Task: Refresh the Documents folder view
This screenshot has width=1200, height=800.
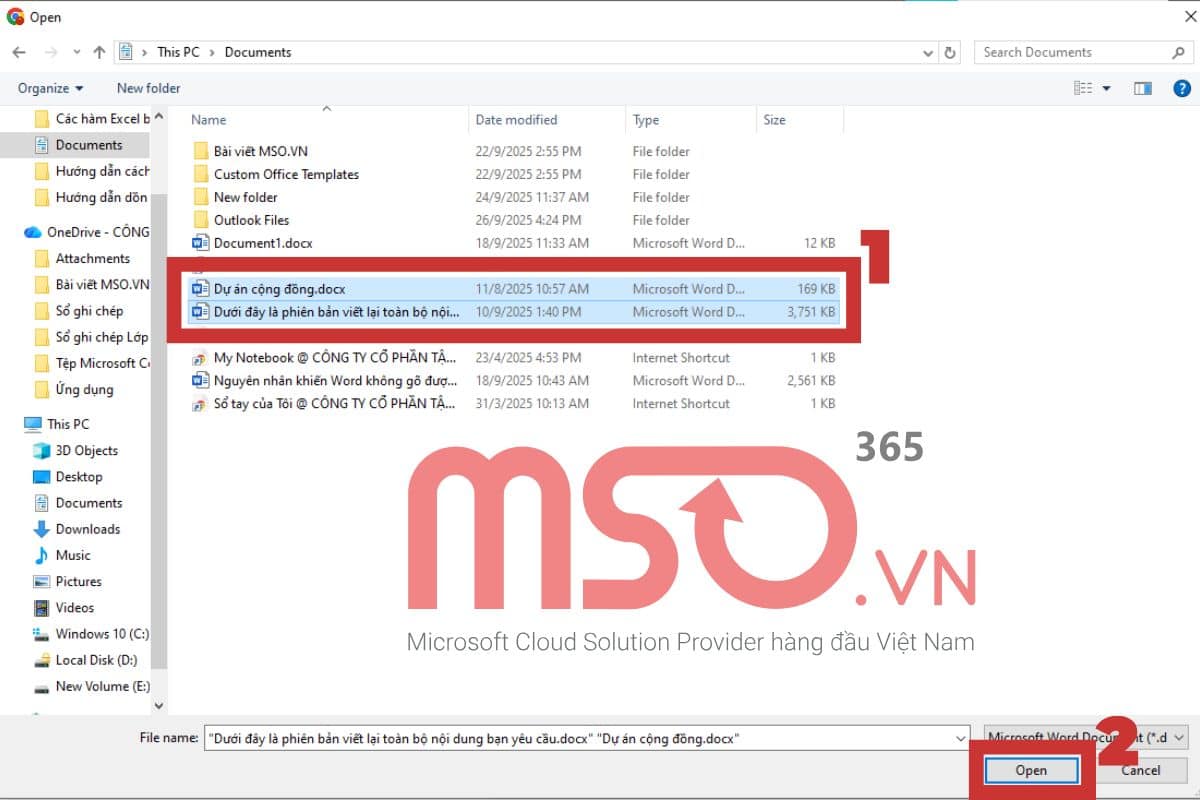Action: point(951,52)
